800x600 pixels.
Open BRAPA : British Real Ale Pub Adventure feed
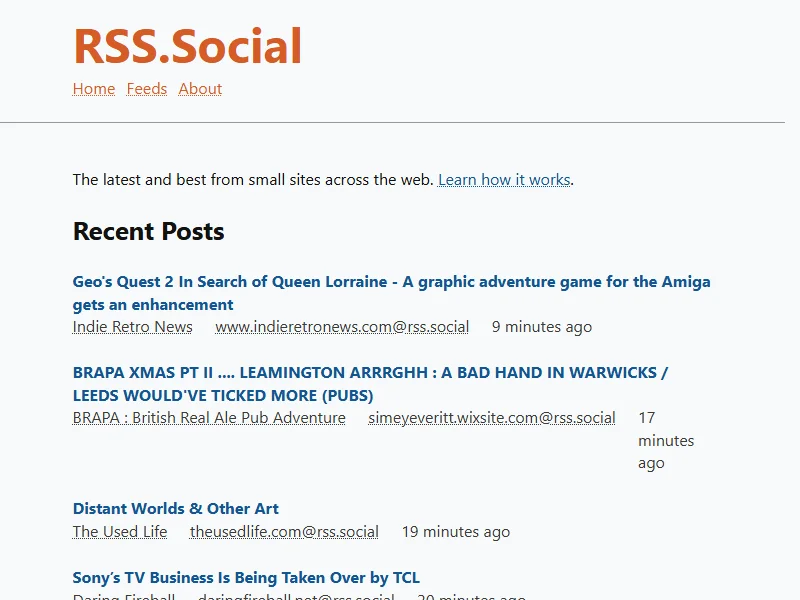click(209, 418)
